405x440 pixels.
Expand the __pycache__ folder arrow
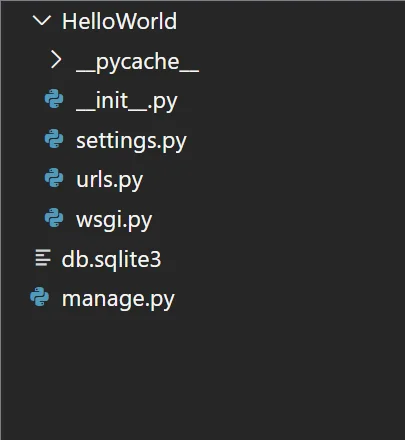pyautogui.click(x=56, y=60)
